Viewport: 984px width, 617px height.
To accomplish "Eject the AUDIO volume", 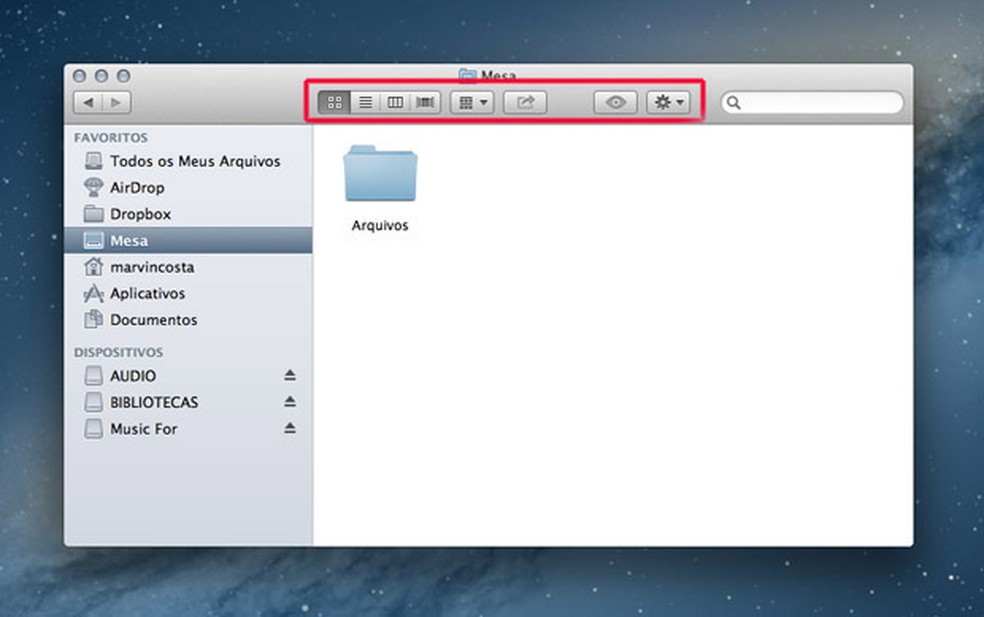I will point(289,375).
